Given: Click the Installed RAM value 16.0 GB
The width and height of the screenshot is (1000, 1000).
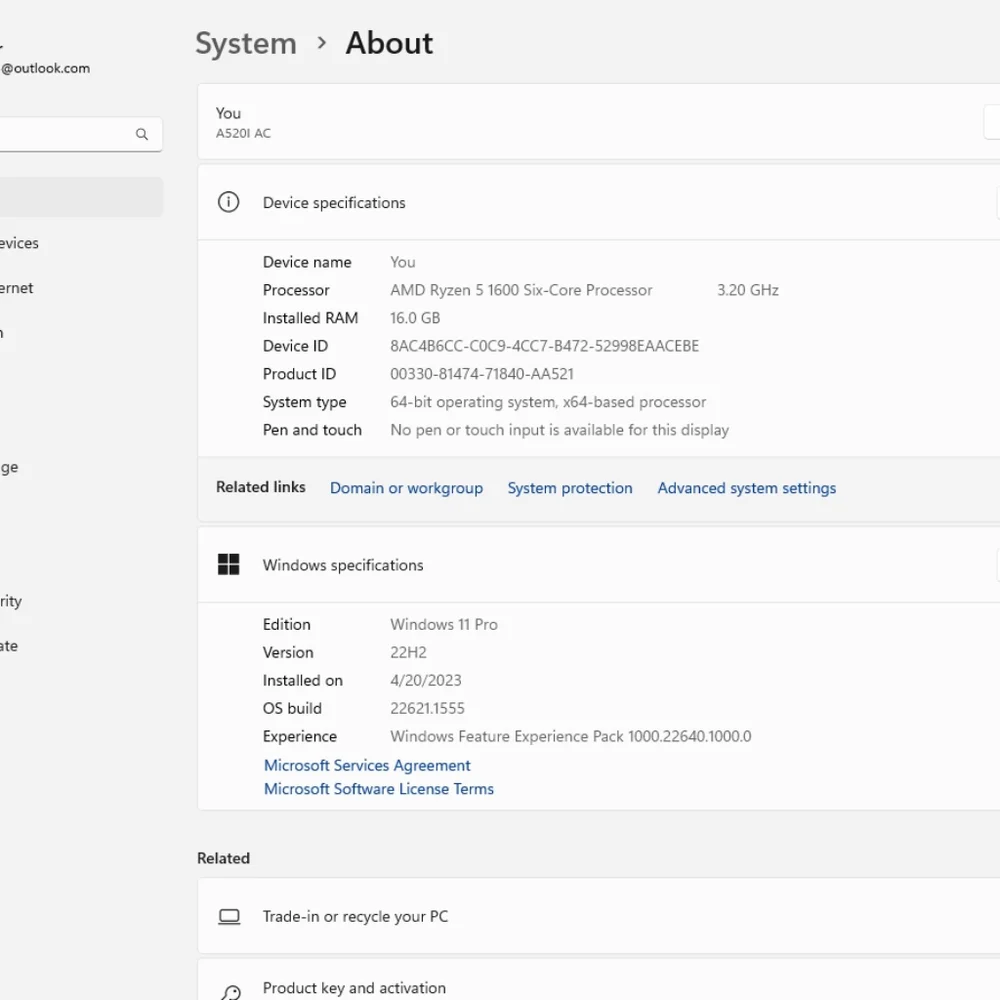Looking at the screenshot, I should coord(415,318).
